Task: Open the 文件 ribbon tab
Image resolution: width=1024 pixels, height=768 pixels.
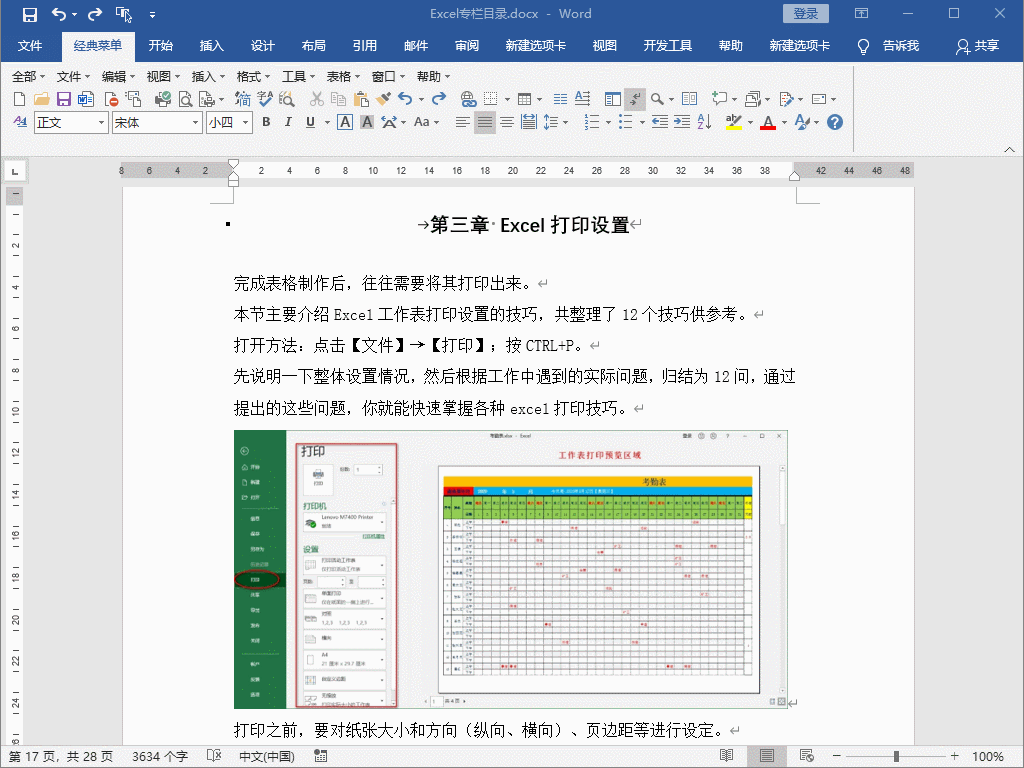Action: 30,46
